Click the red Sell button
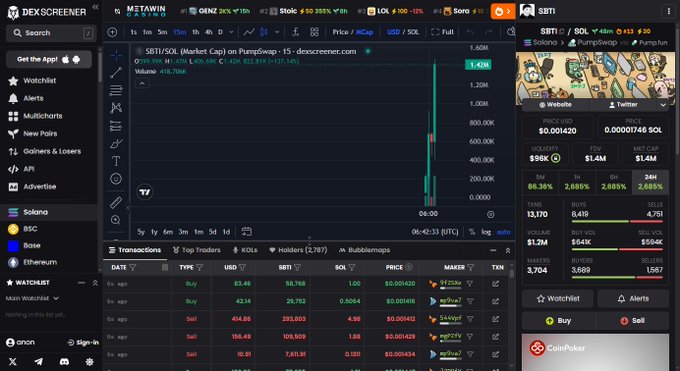Viewport: 680px width, 371px height. click(632, 321)
